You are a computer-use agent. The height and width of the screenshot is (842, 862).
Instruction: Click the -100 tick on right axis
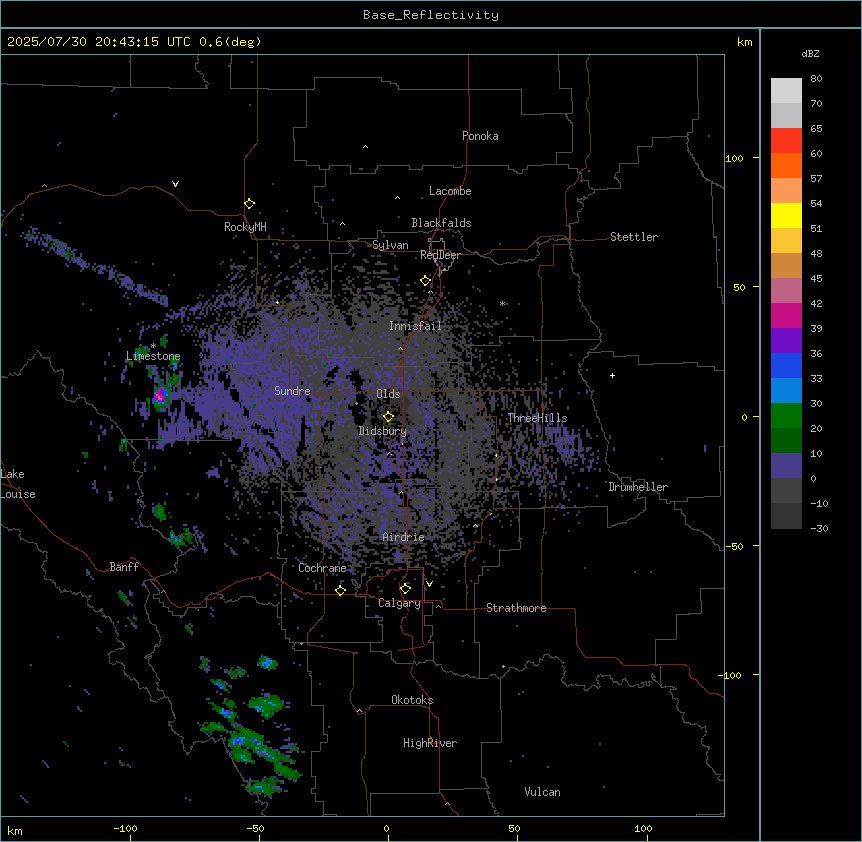[731, 675]
